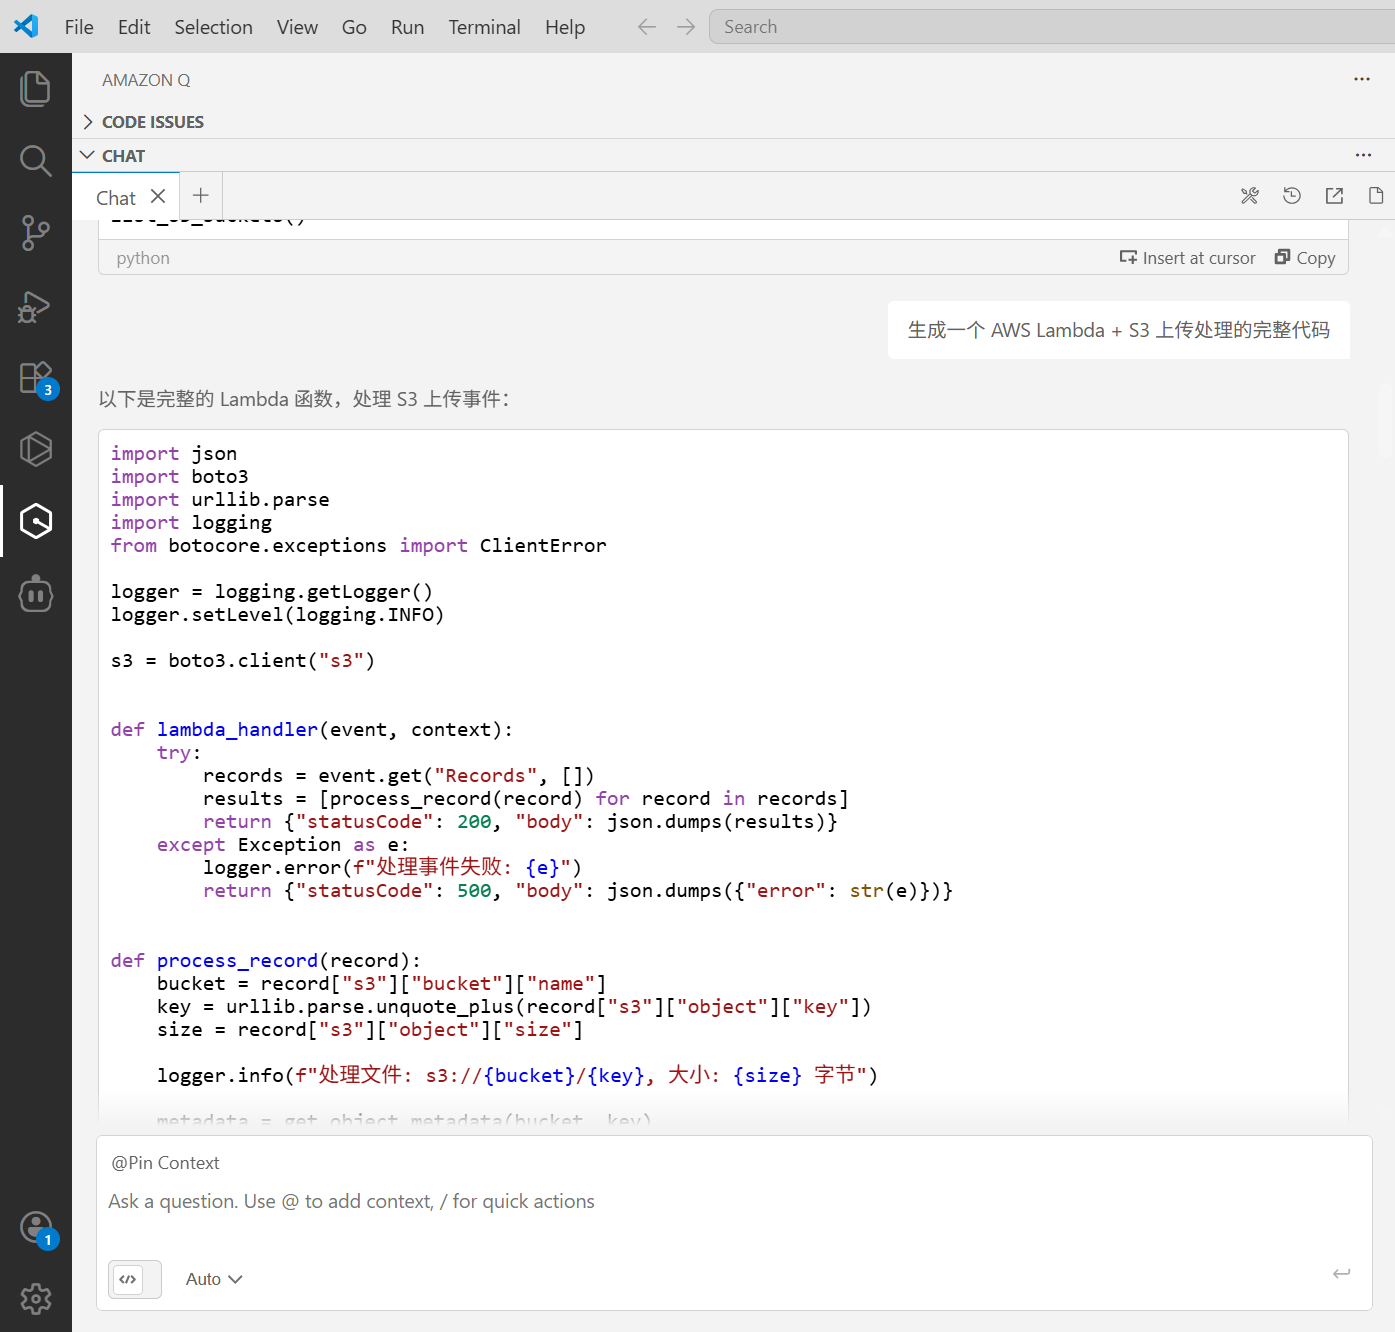Open the Selection menu
Screen dimensions: 1395x1332
coord(213,27)
